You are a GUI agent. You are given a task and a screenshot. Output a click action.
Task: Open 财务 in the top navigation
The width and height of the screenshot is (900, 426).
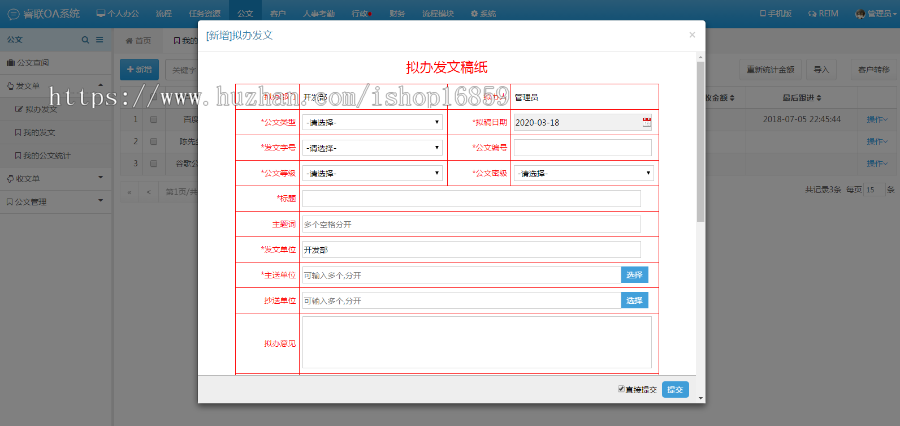pos(397,13)
